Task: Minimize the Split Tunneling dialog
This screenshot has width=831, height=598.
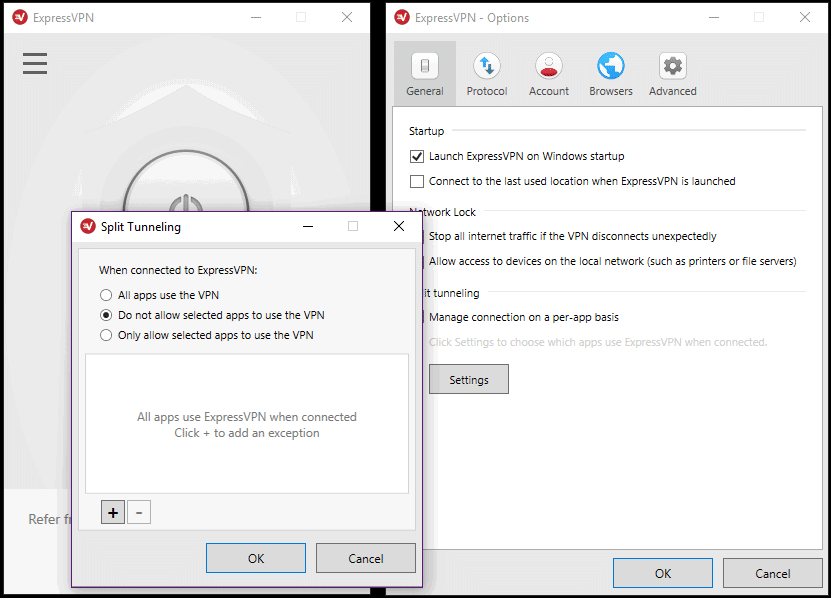Action: pos(308,226)
